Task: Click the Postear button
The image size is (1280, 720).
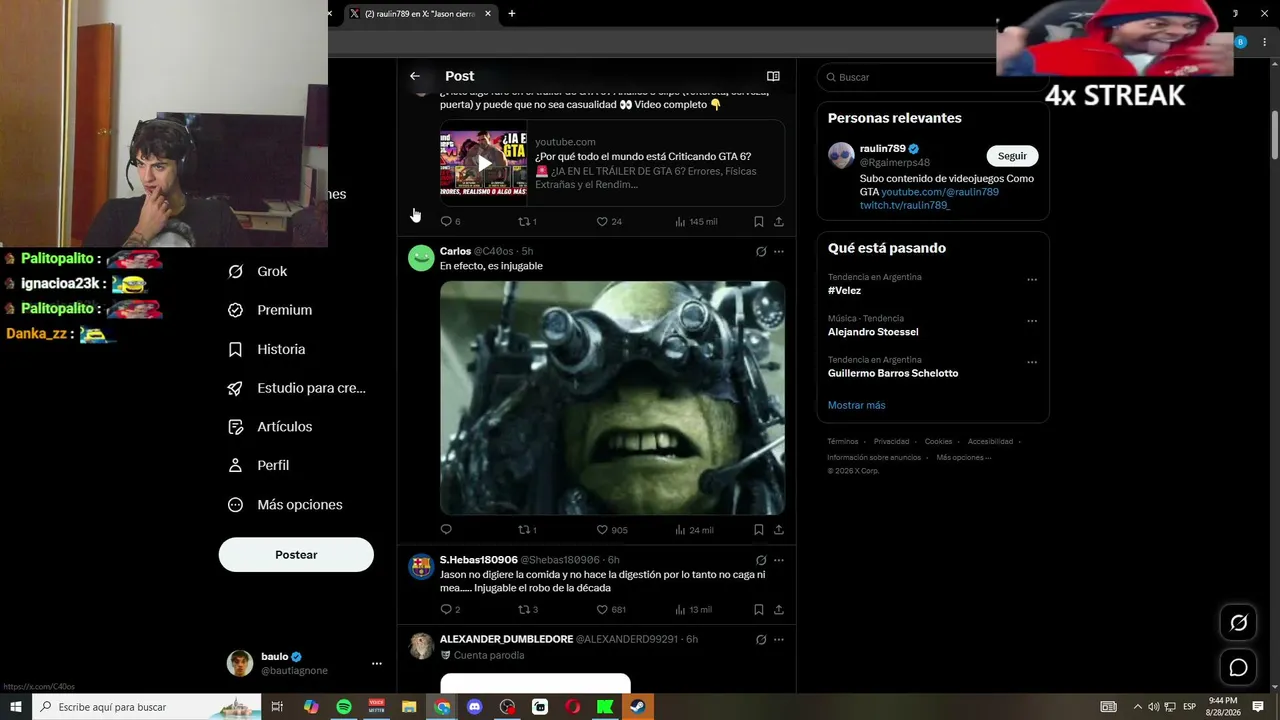Action: click(x=296, y=555)
